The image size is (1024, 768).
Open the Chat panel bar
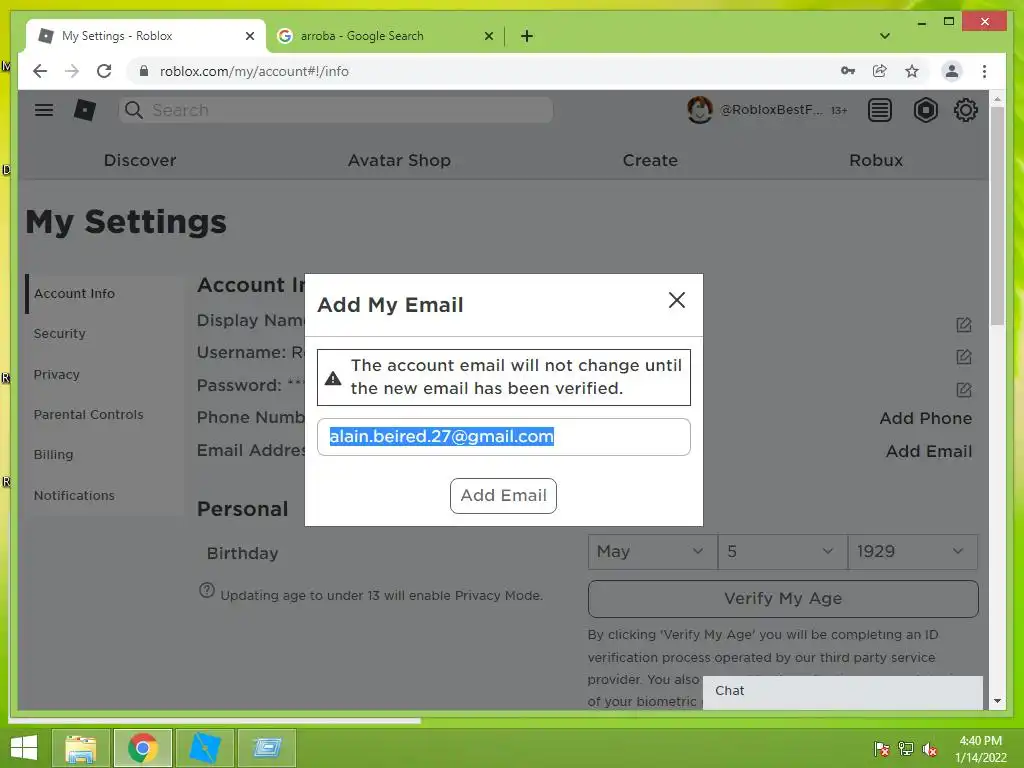click(842, 691)
